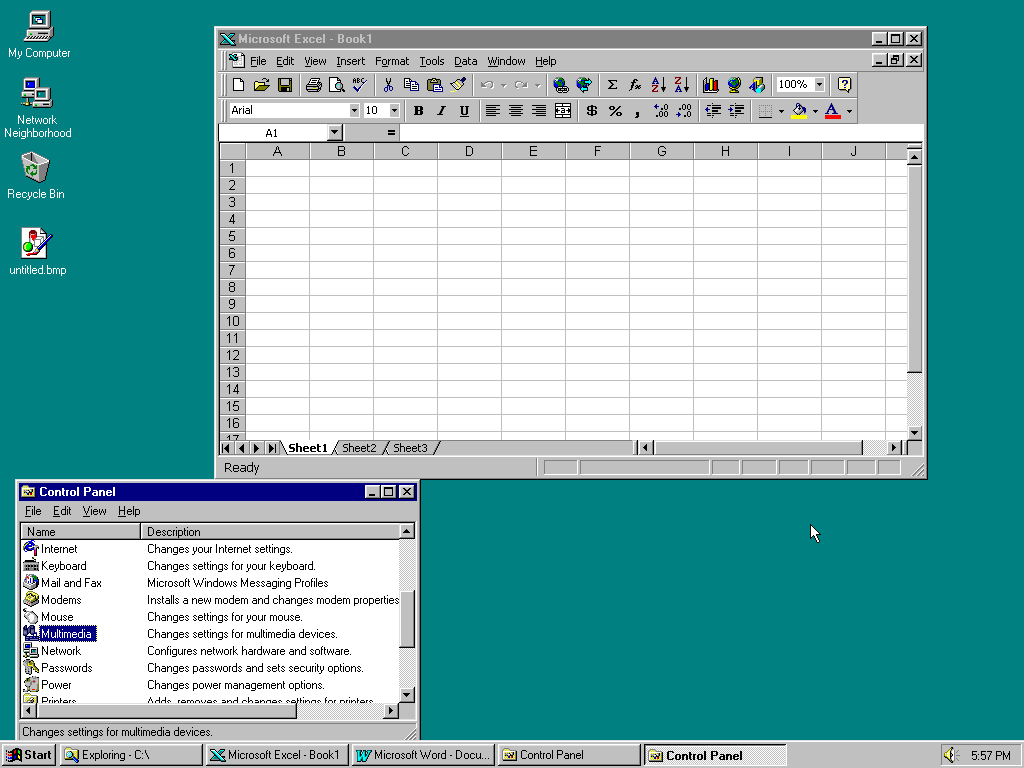Open the Fill Color dropdown arrow

[815, 111]
